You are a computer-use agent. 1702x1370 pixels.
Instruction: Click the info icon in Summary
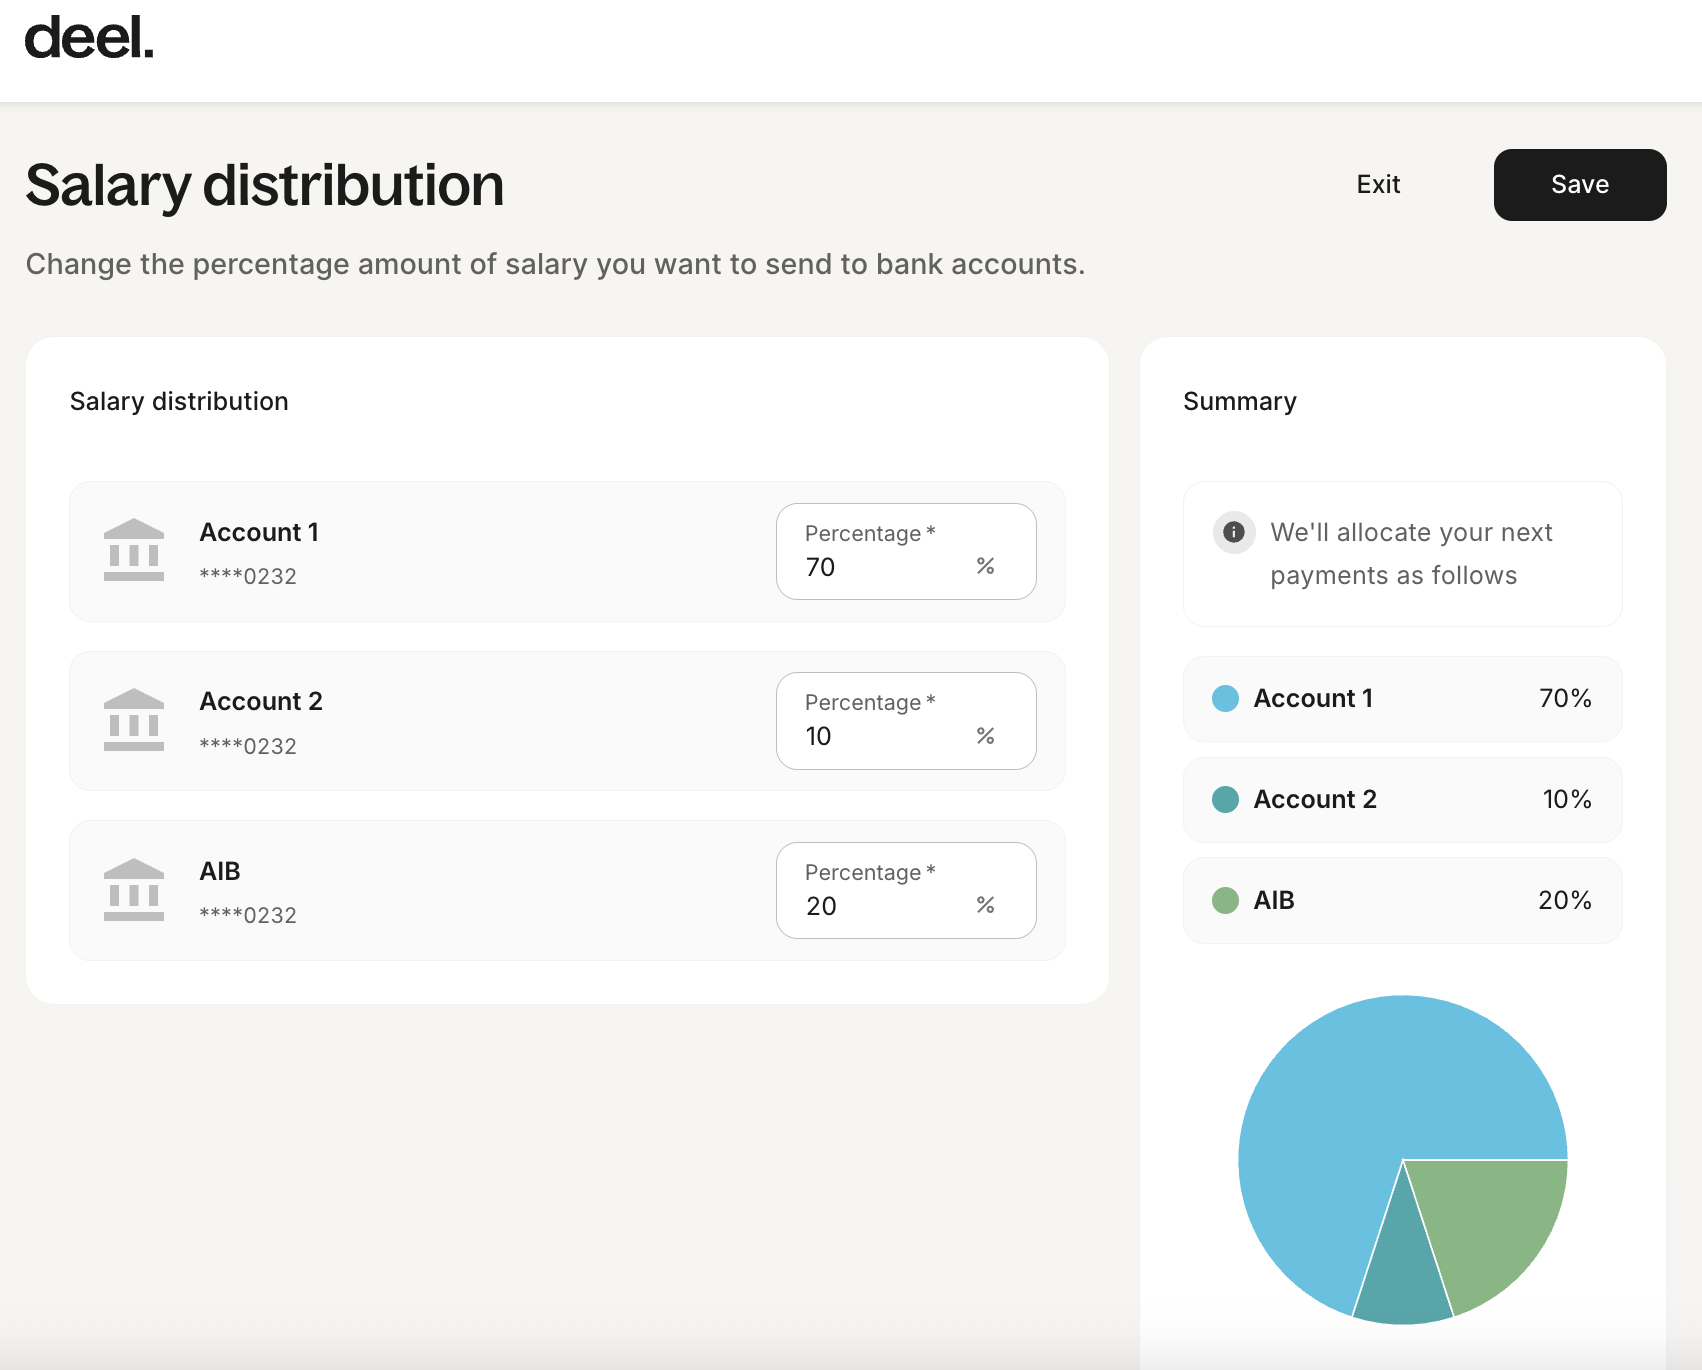point(1234,532)
